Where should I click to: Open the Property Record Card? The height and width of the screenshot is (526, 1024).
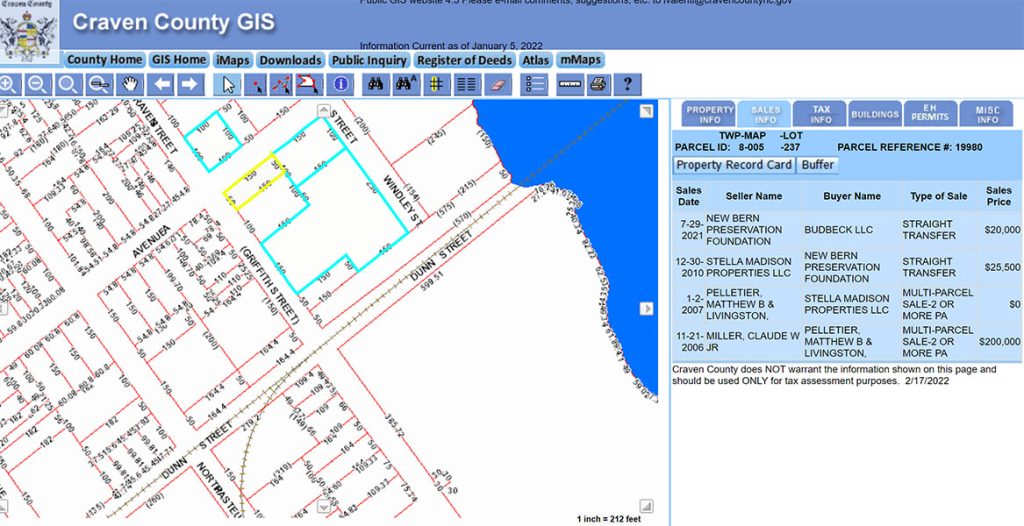point(734,165)
